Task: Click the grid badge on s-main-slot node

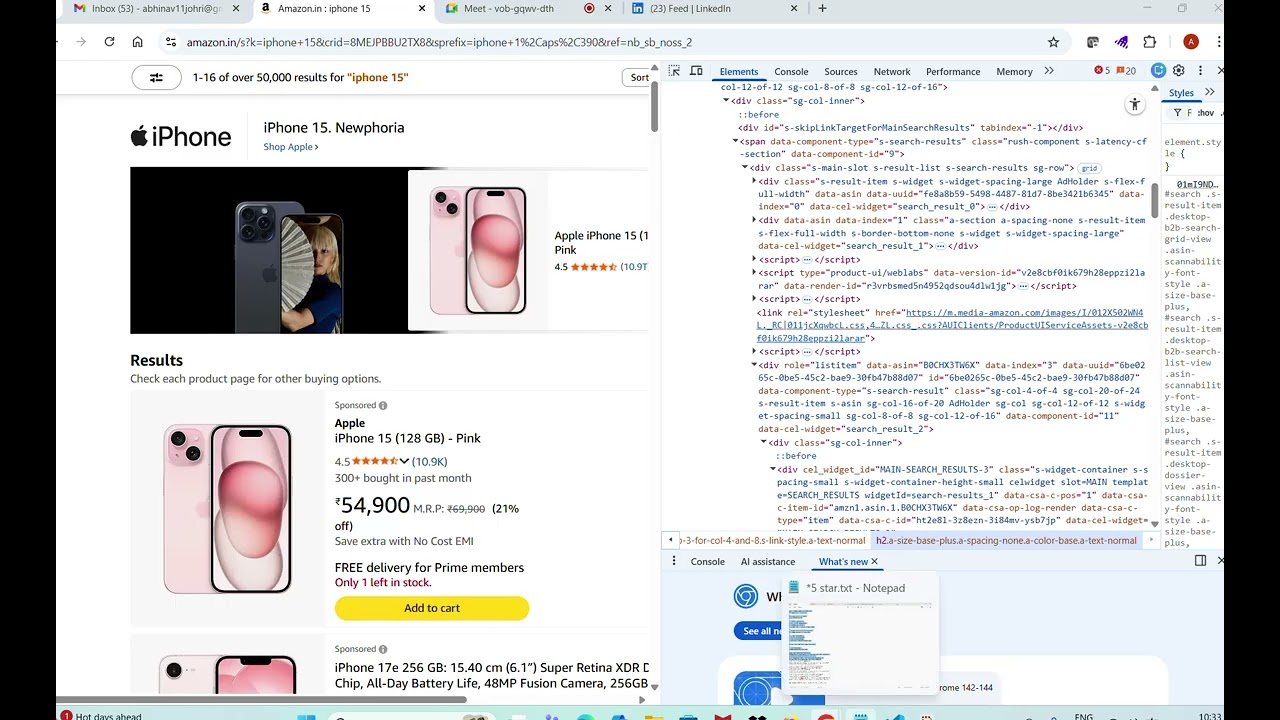Action: coord(1089,169)
